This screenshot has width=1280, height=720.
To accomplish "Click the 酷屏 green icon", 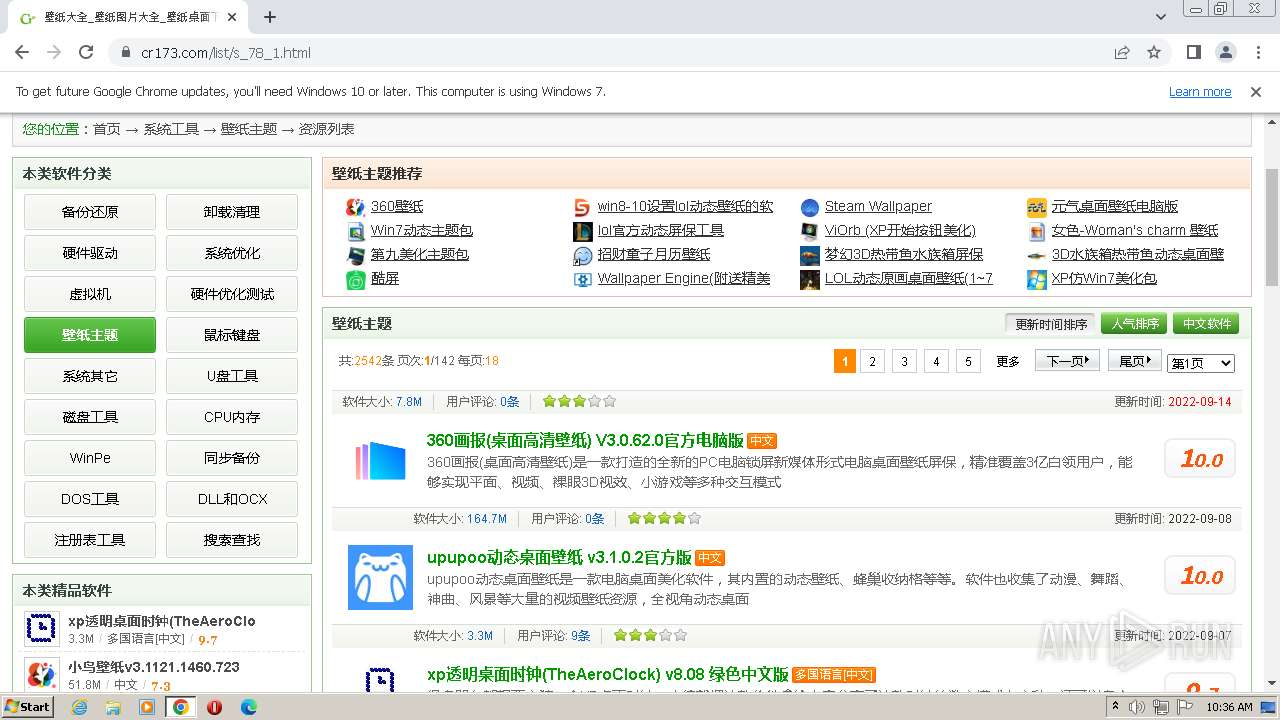I will (x=355, y=279).
